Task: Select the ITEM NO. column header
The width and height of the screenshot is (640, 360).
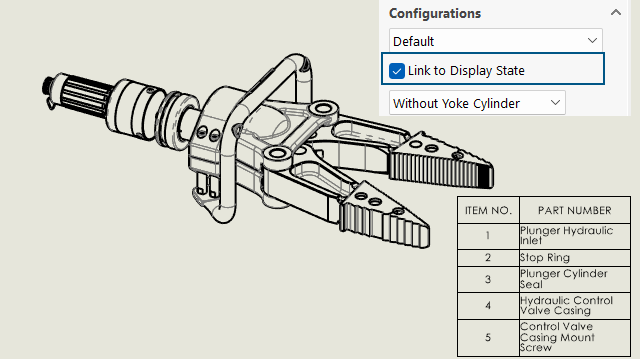Action: click(488, 210)
